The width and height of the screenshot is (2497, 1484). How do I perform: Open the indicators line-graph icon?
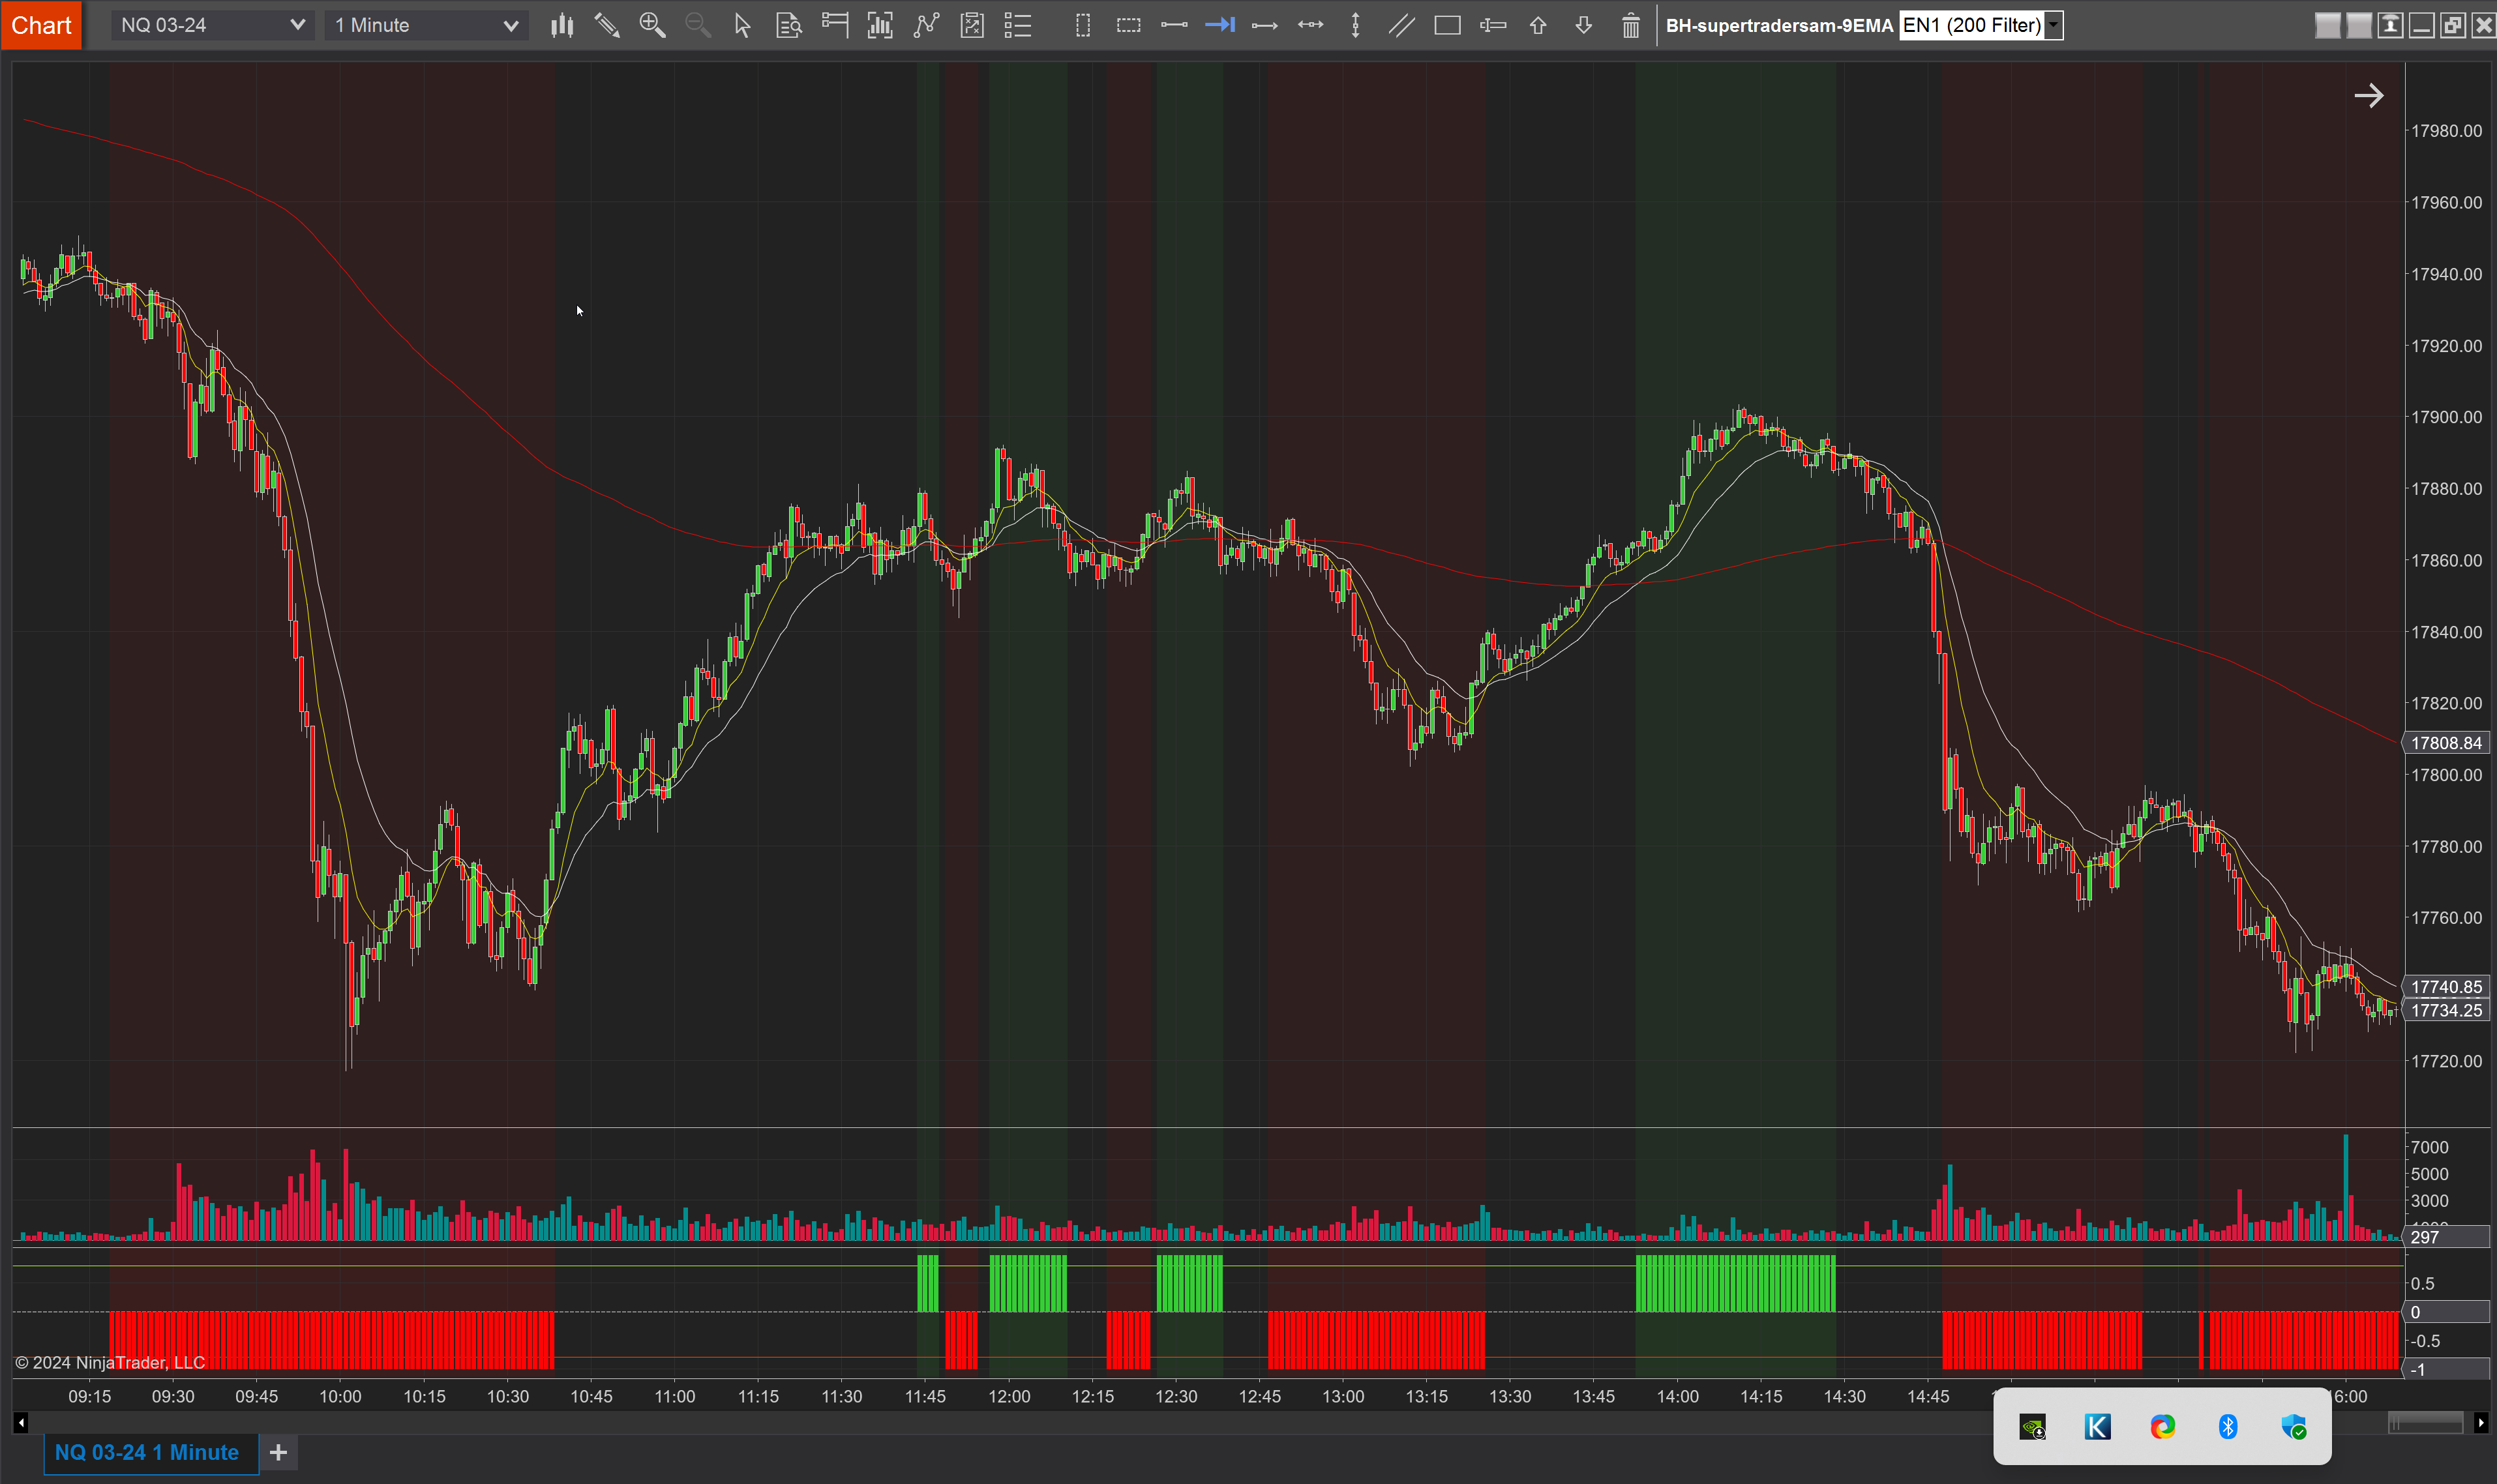pyautogui.click(x=927, y=25)
